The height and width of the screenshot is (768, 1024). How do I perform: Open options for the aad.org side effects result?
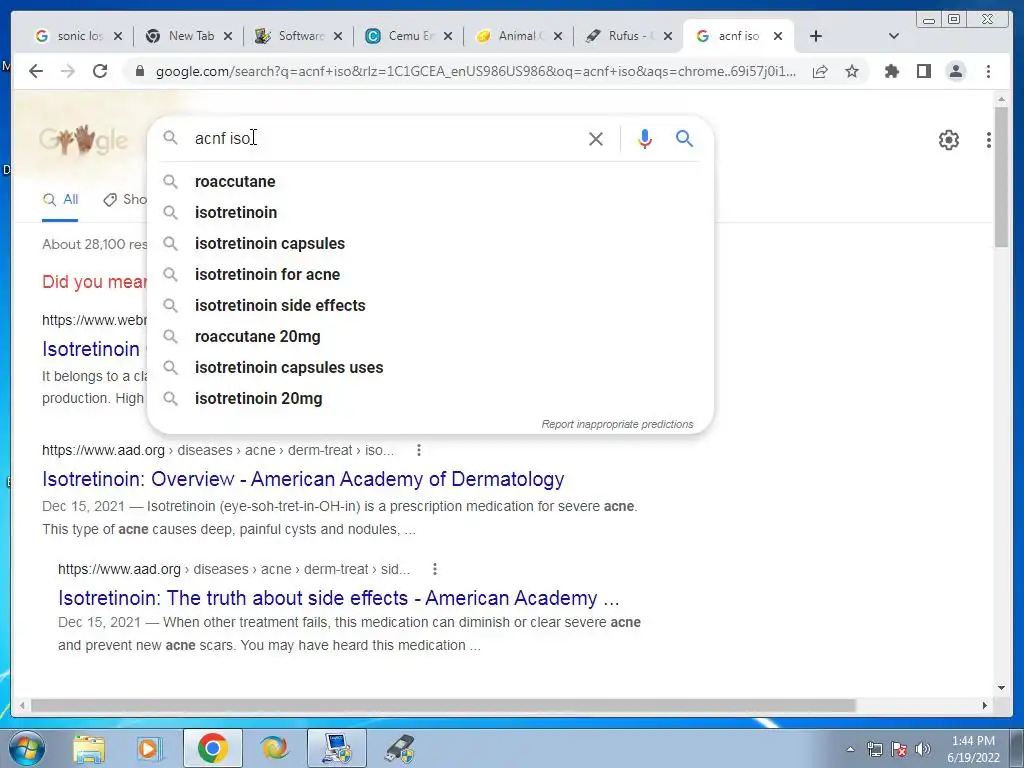pos(434,569)
